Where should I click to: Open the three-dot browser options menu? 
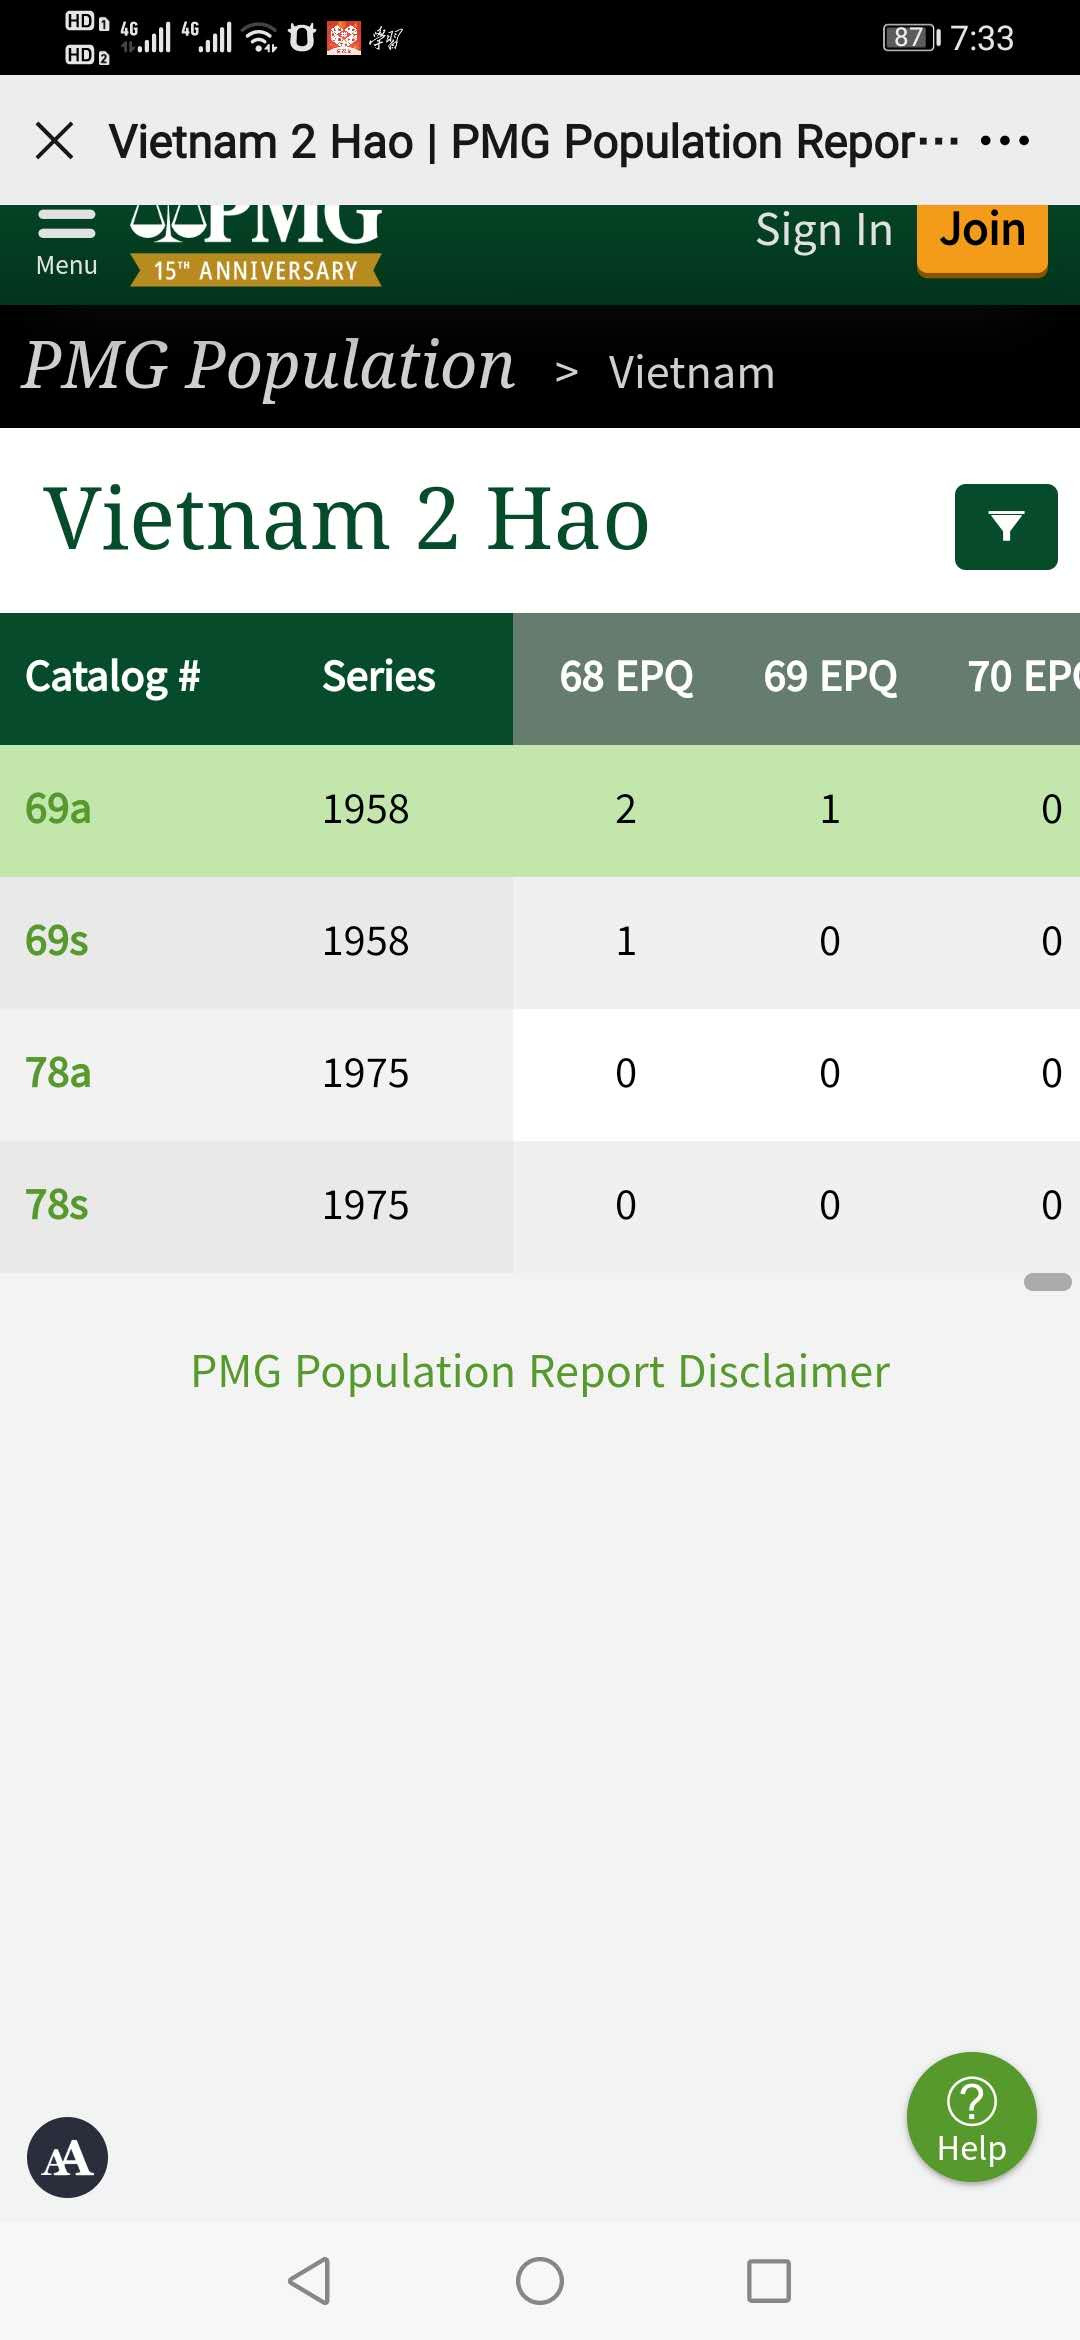pyautogui.click(x=1004, y=141)
